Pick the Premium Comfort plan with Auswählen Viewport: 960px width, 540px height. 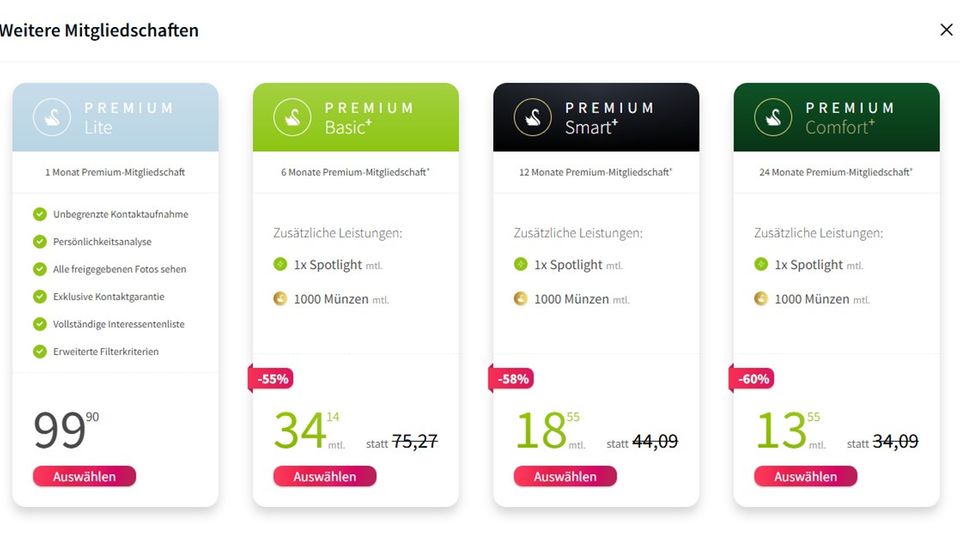click(805, 477)
